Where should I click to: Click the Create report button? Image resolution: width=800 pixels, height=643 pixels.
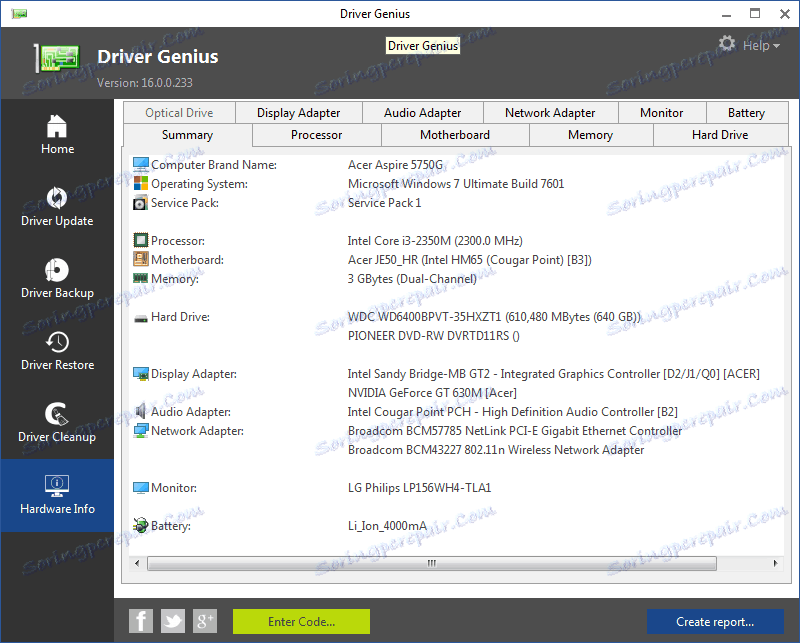[x=714, y=621]
